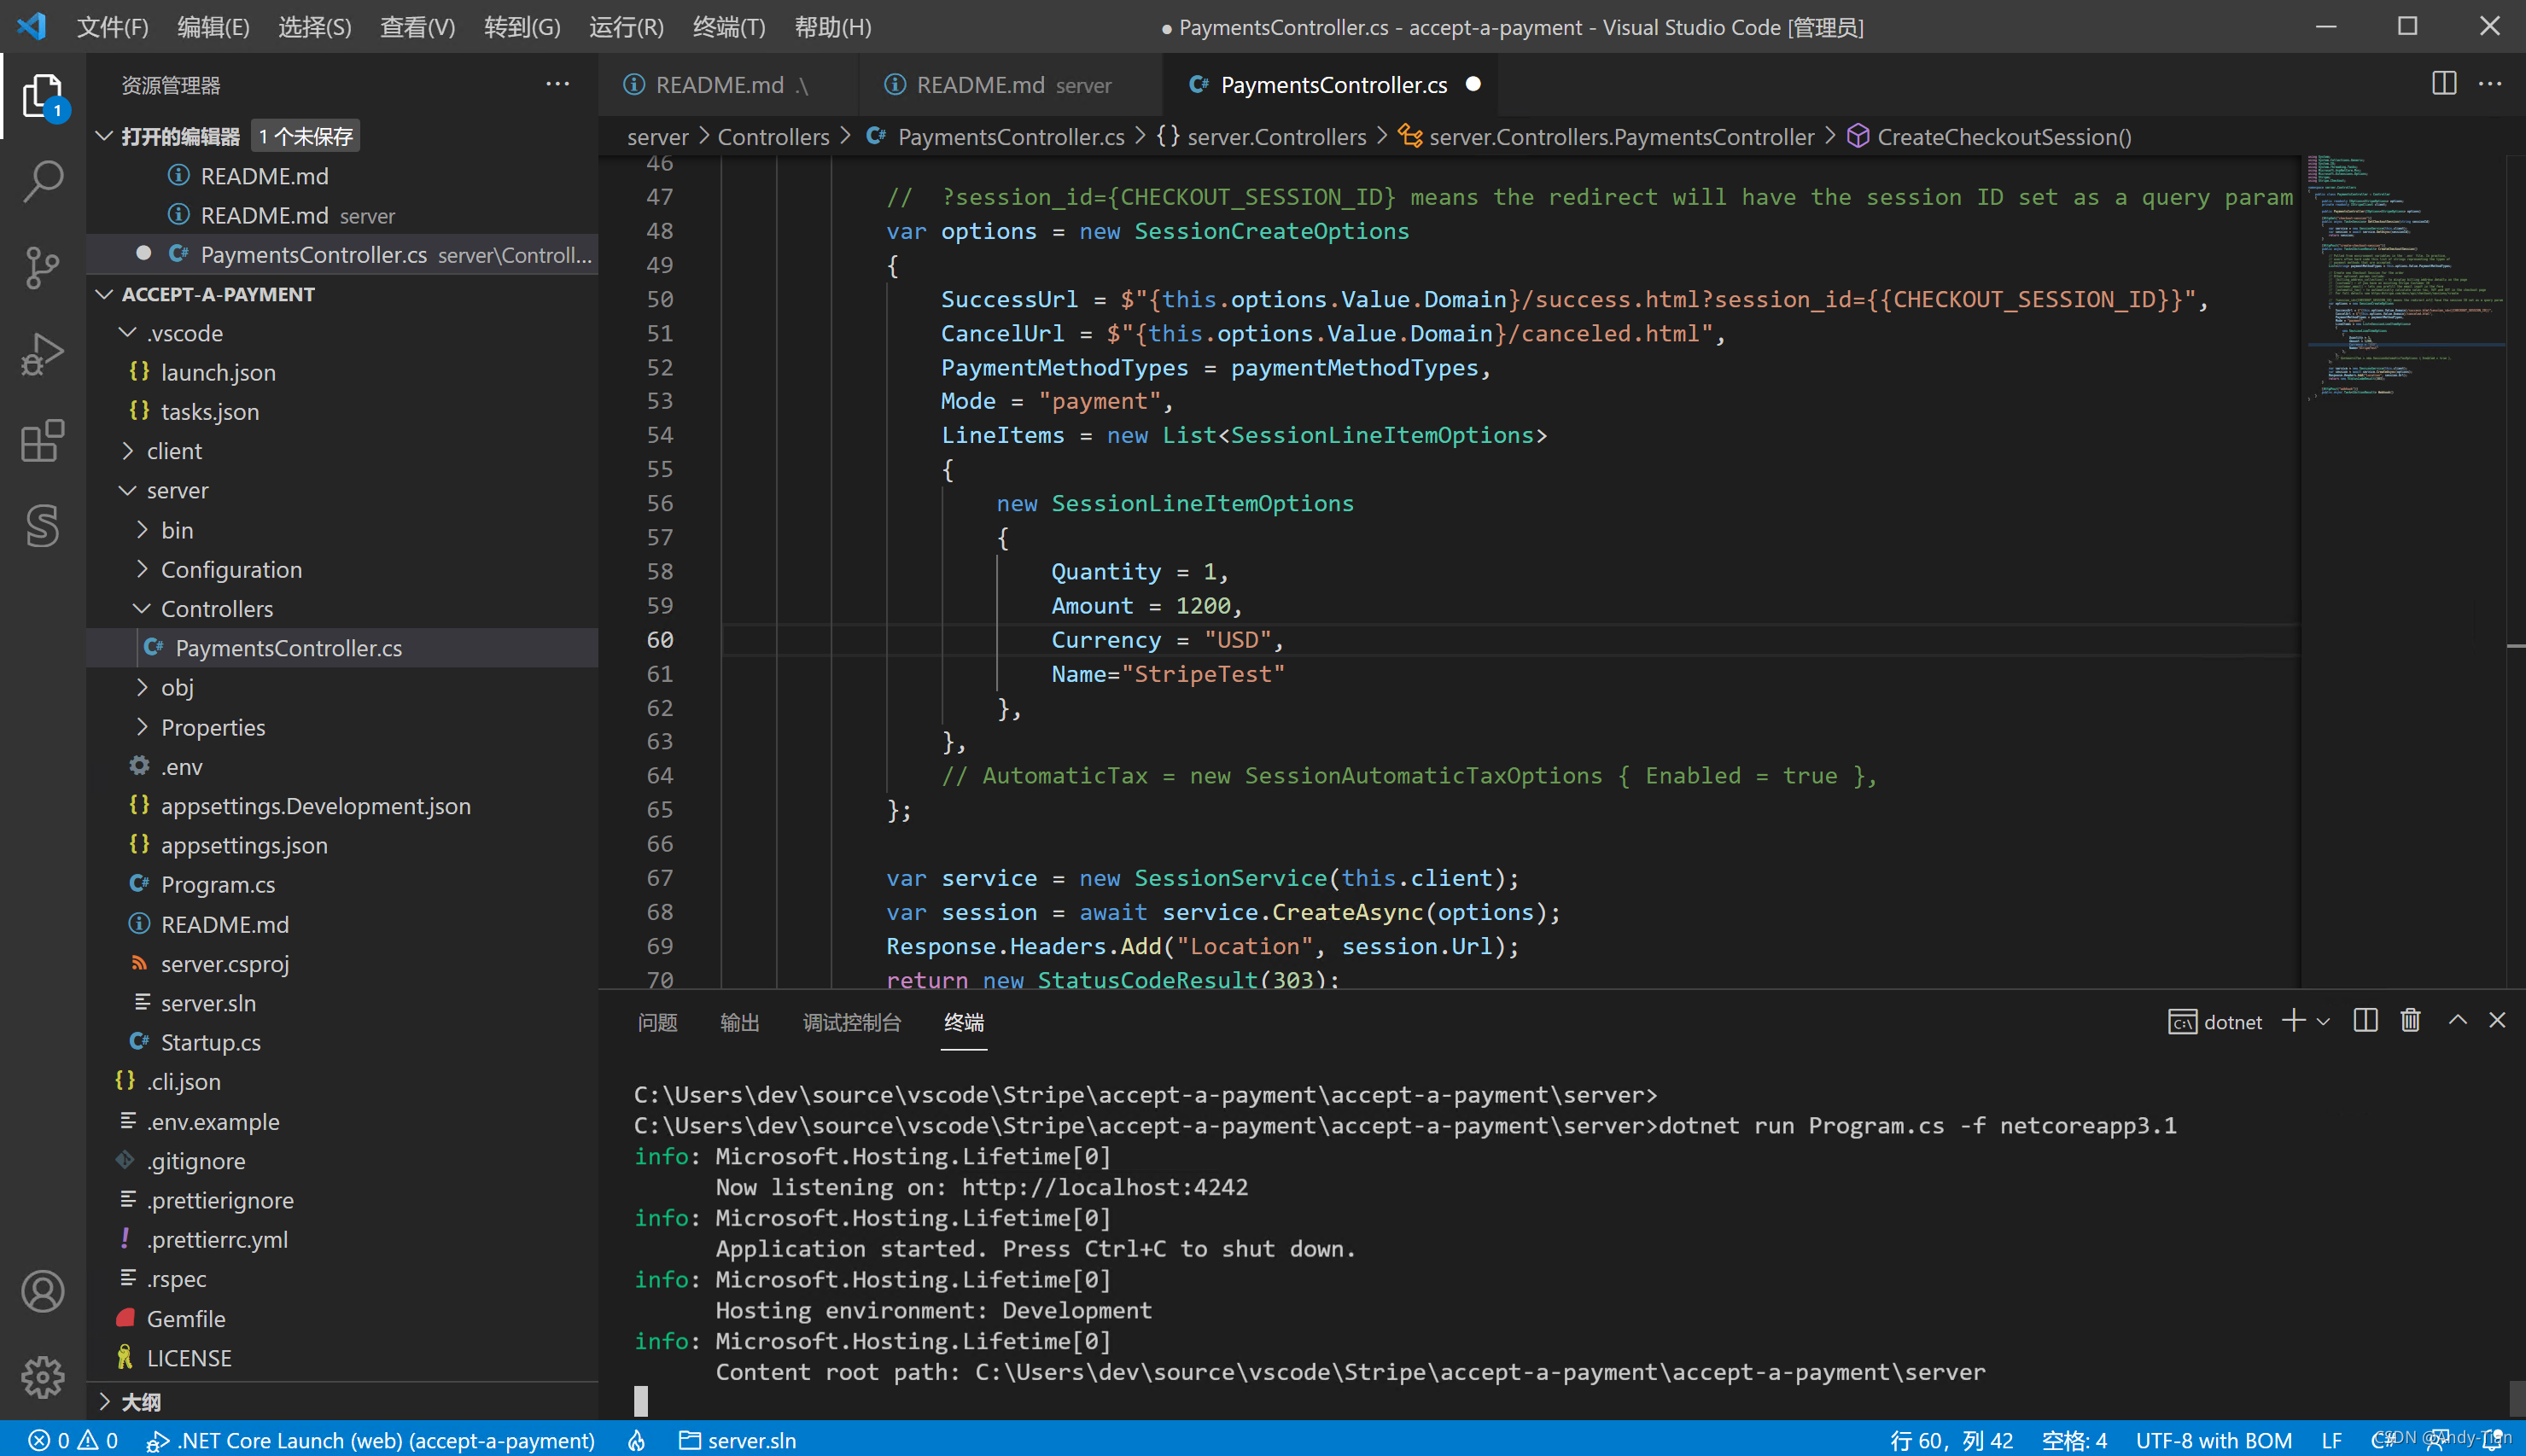Click the new terminal plus icon
Screen dimensions: 2526x1456
click(x=2294, y=1021)
